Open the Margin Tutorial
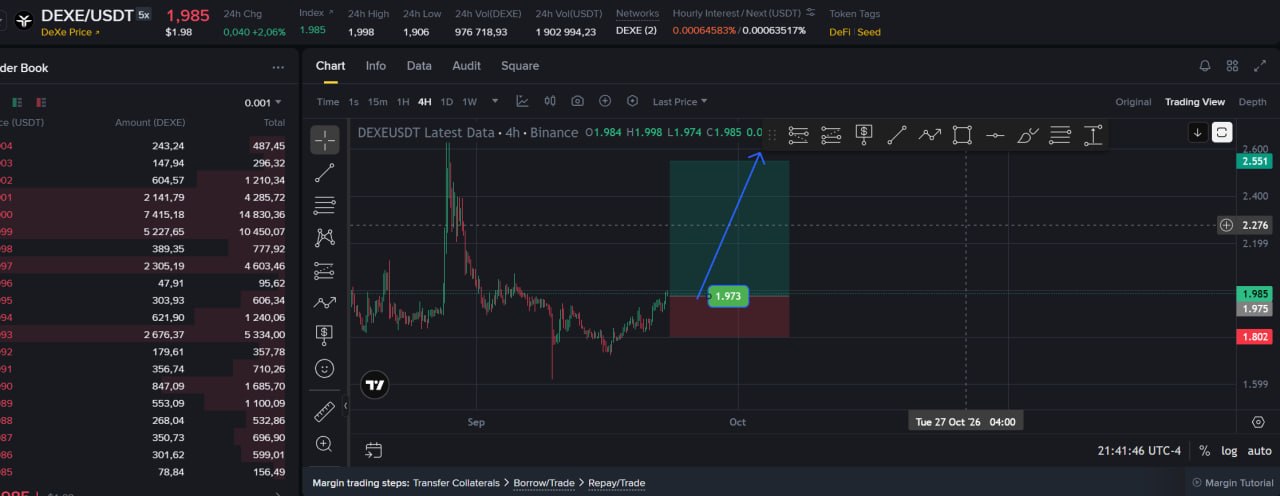Screen dimensions: 1280x496 pyautogui.click(x=1233, y=483)
